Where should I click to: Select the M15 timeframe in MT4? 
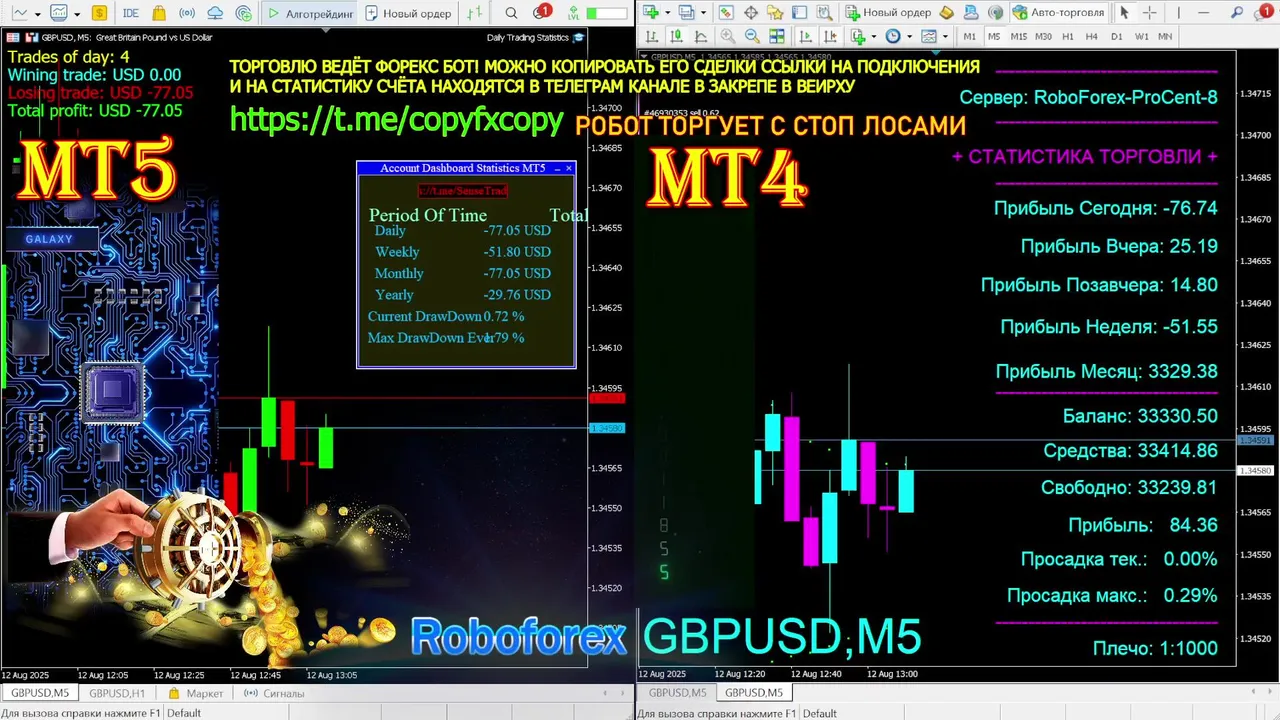click(1018, 36)
